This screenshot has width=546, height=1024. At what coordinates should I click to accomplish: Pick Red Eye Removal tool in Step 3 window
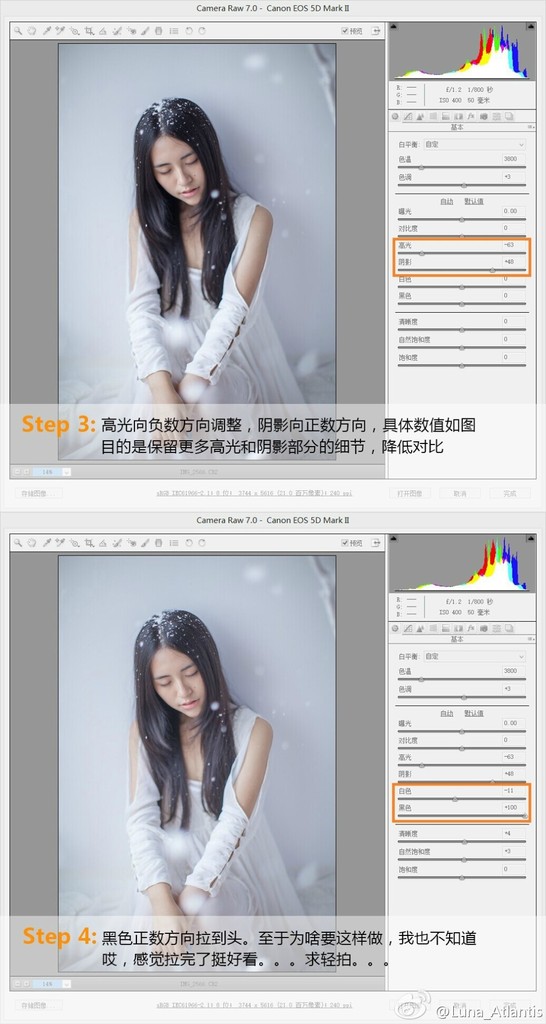coord(132,31)
